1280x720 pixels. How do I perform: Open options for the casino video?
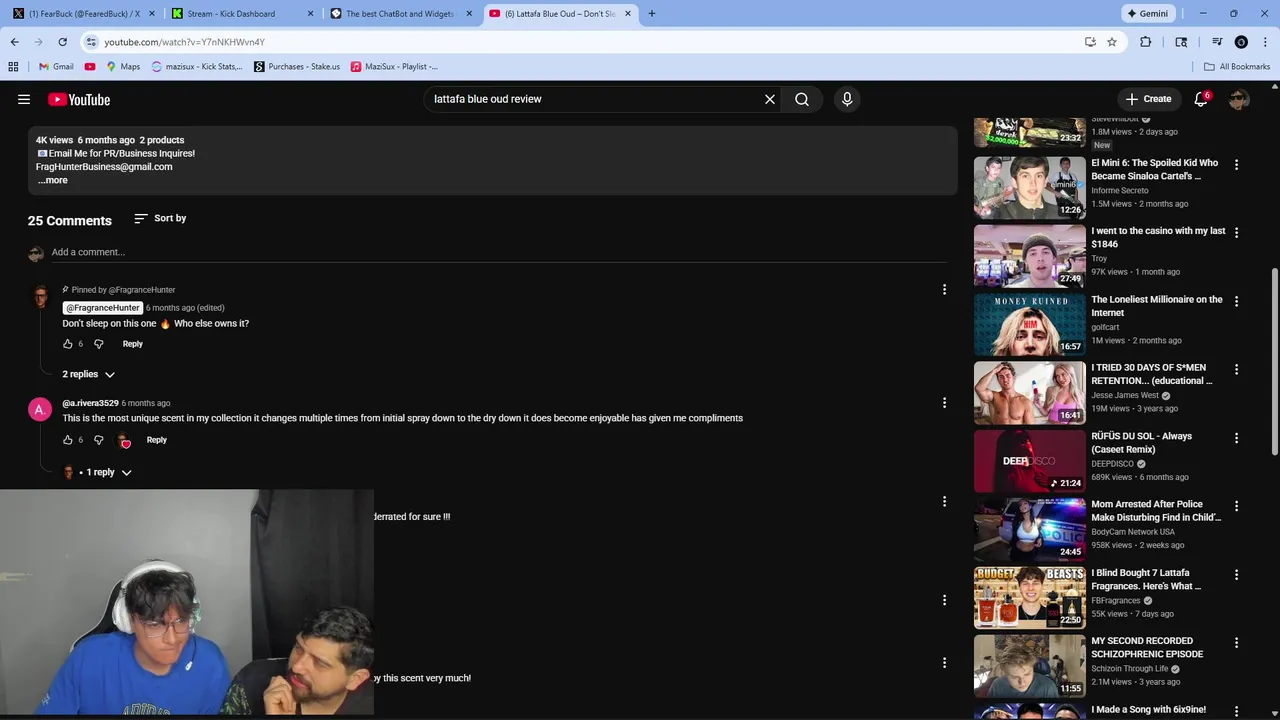pos(1236,232)
